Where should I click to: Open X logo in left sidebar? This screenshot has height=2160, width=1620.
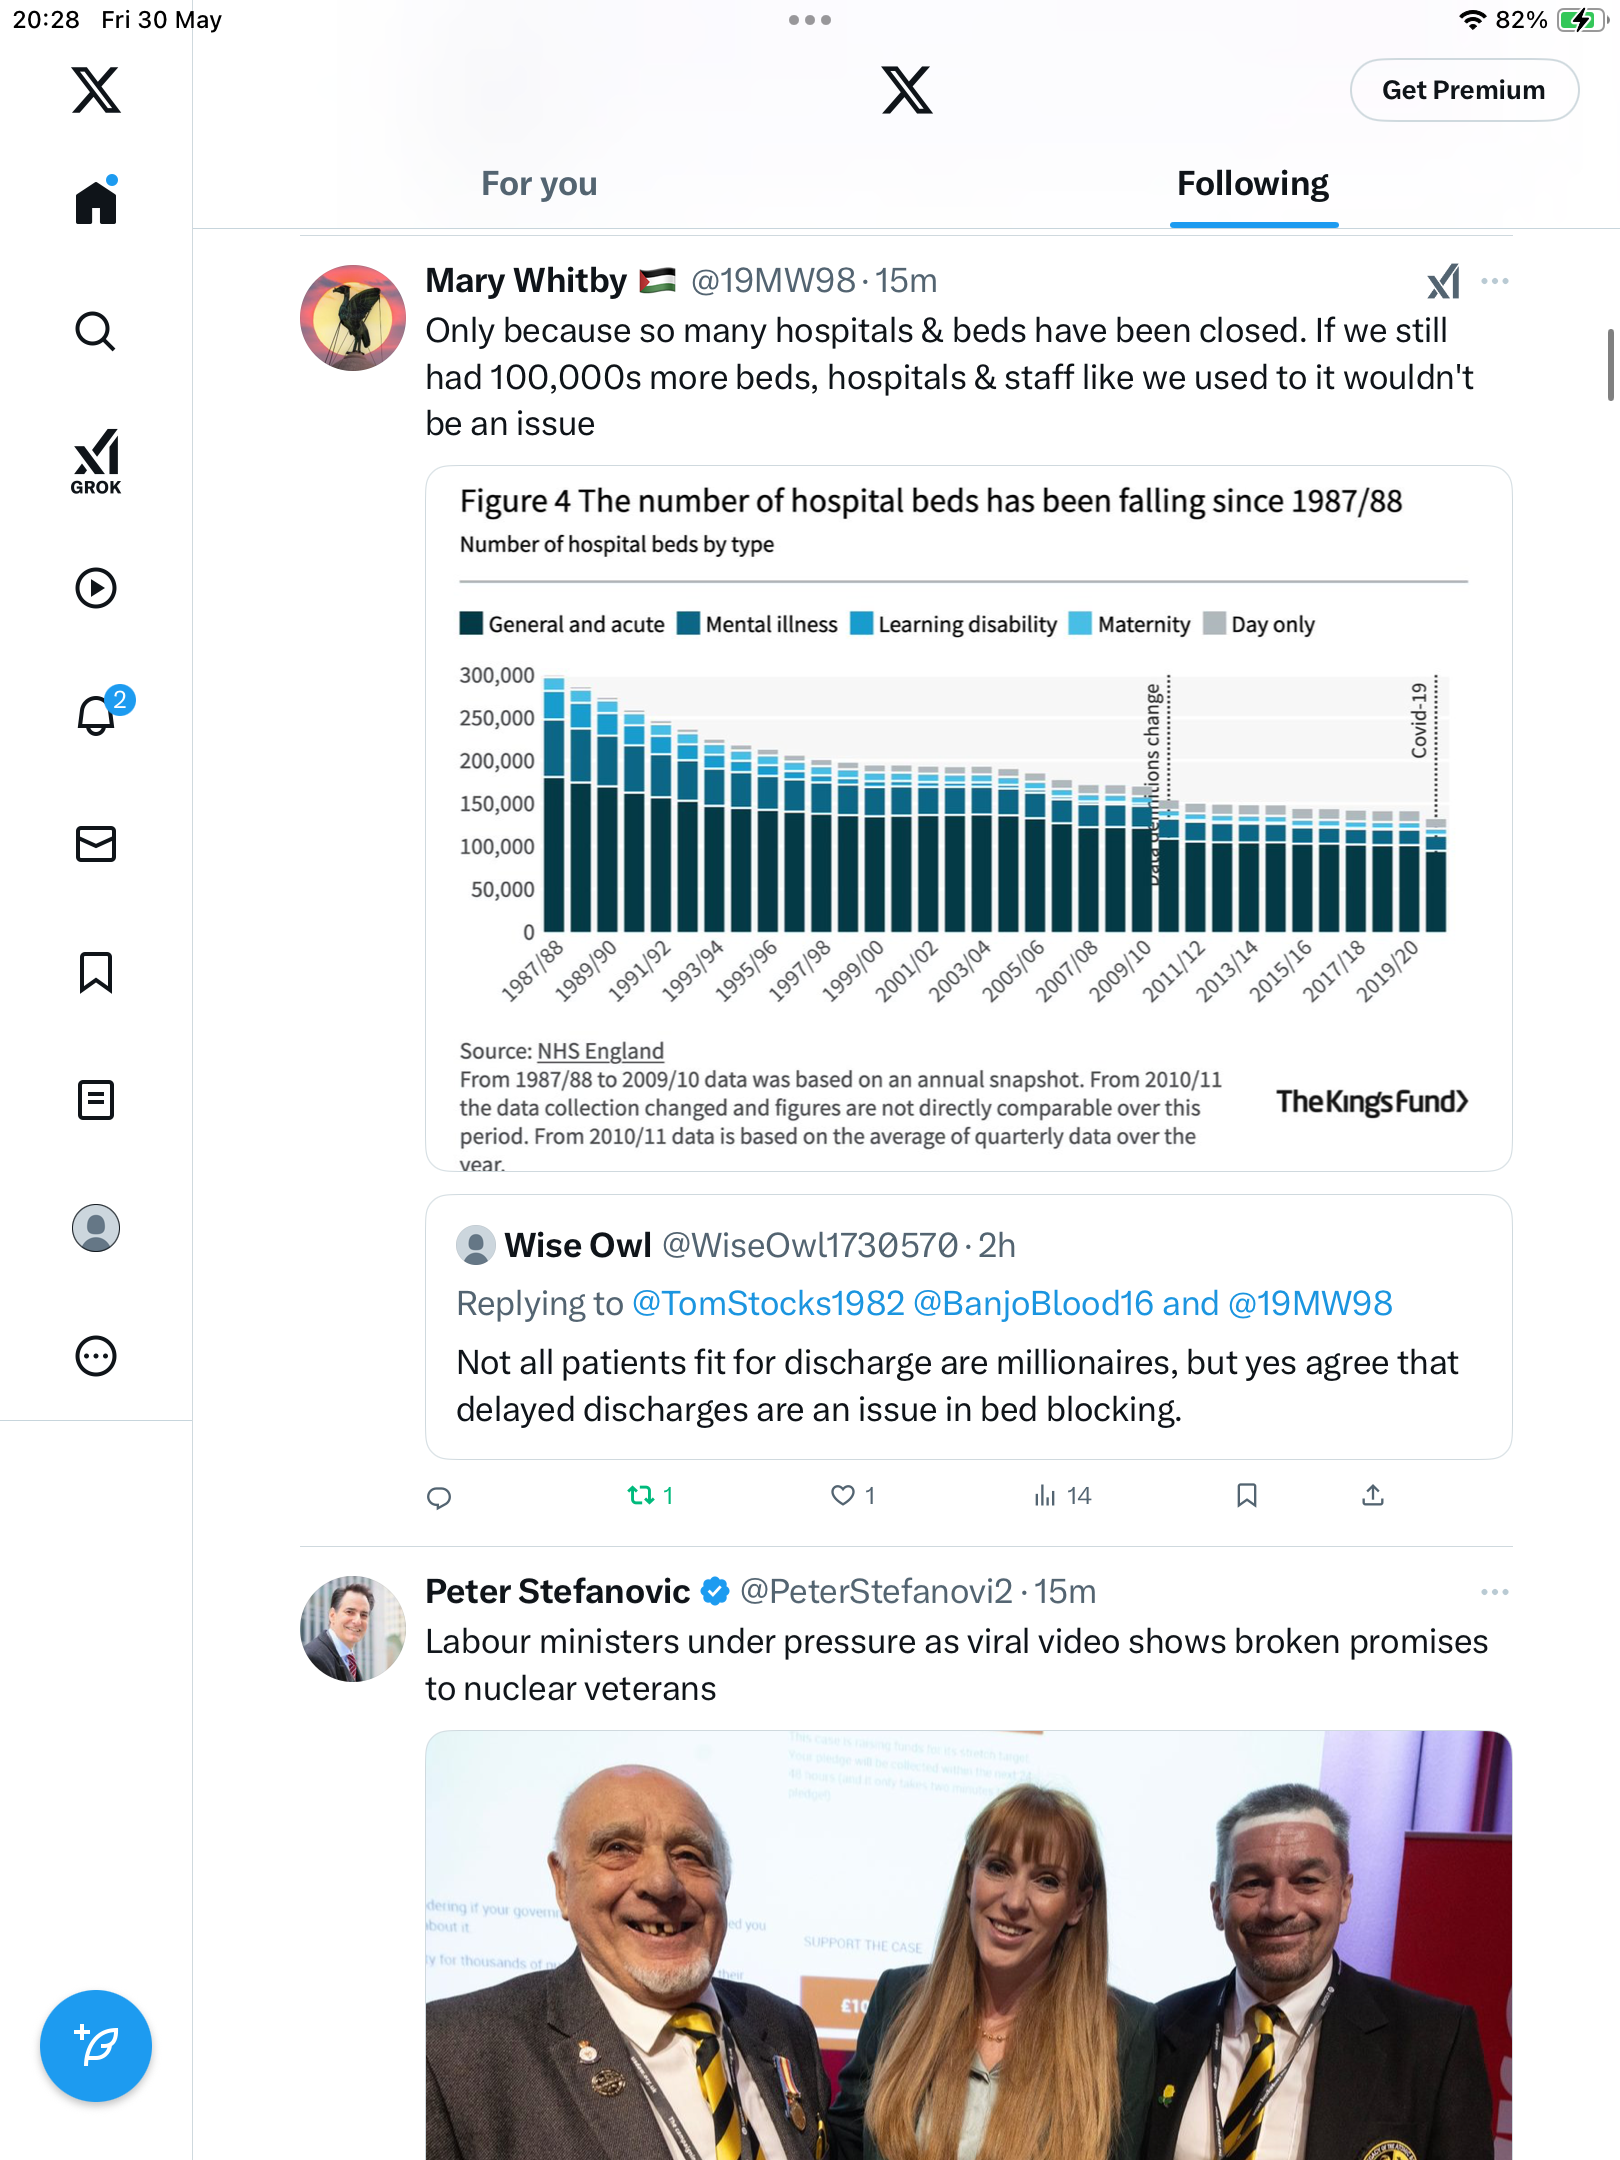click(96, 90)
